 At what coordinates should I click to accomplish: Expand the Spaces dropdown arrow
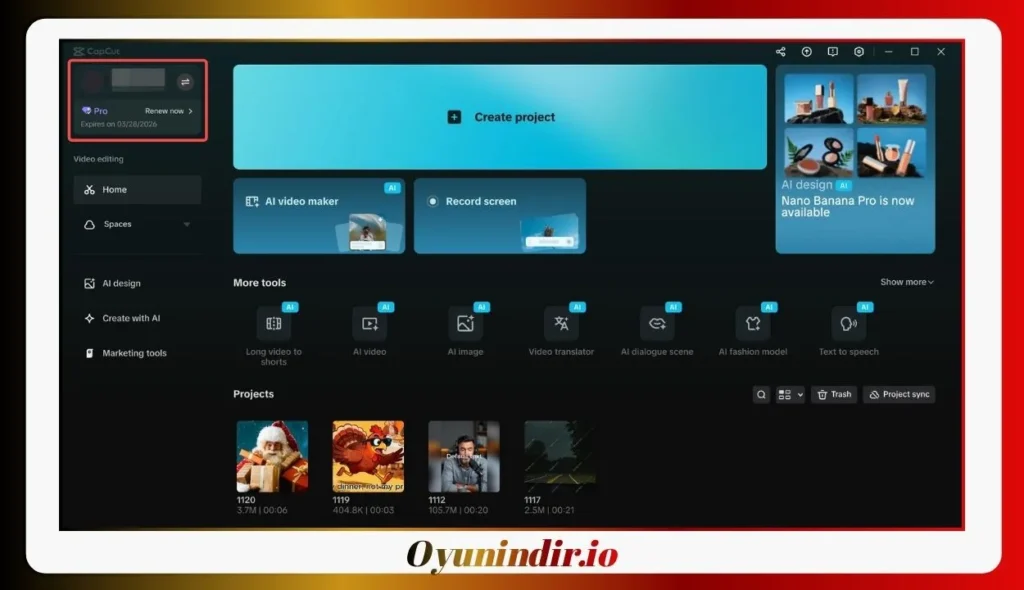187,225
